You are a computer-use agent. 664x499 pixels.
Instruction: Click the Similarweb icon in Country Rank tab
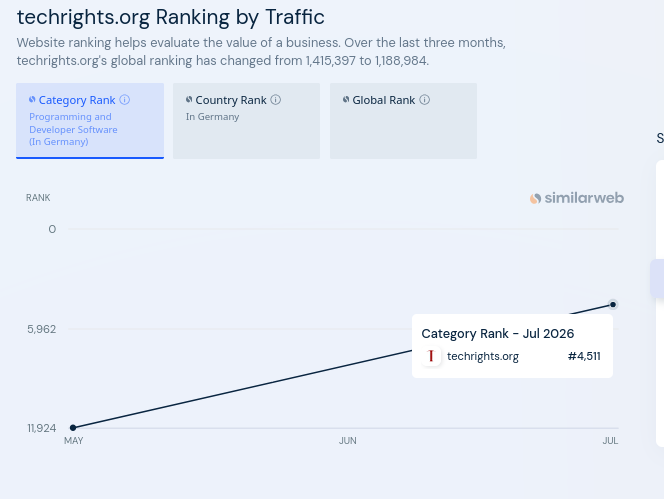click(x=189, y=100)
